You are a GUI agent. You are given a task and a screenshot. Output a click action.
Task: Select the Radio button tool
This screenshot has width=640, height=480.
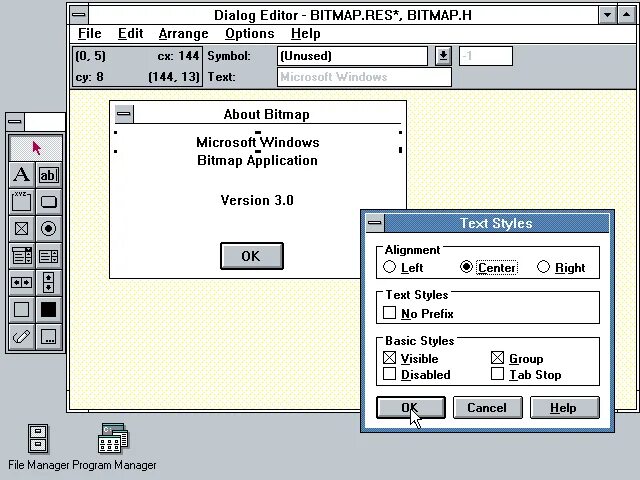click(x=49, y=229)
